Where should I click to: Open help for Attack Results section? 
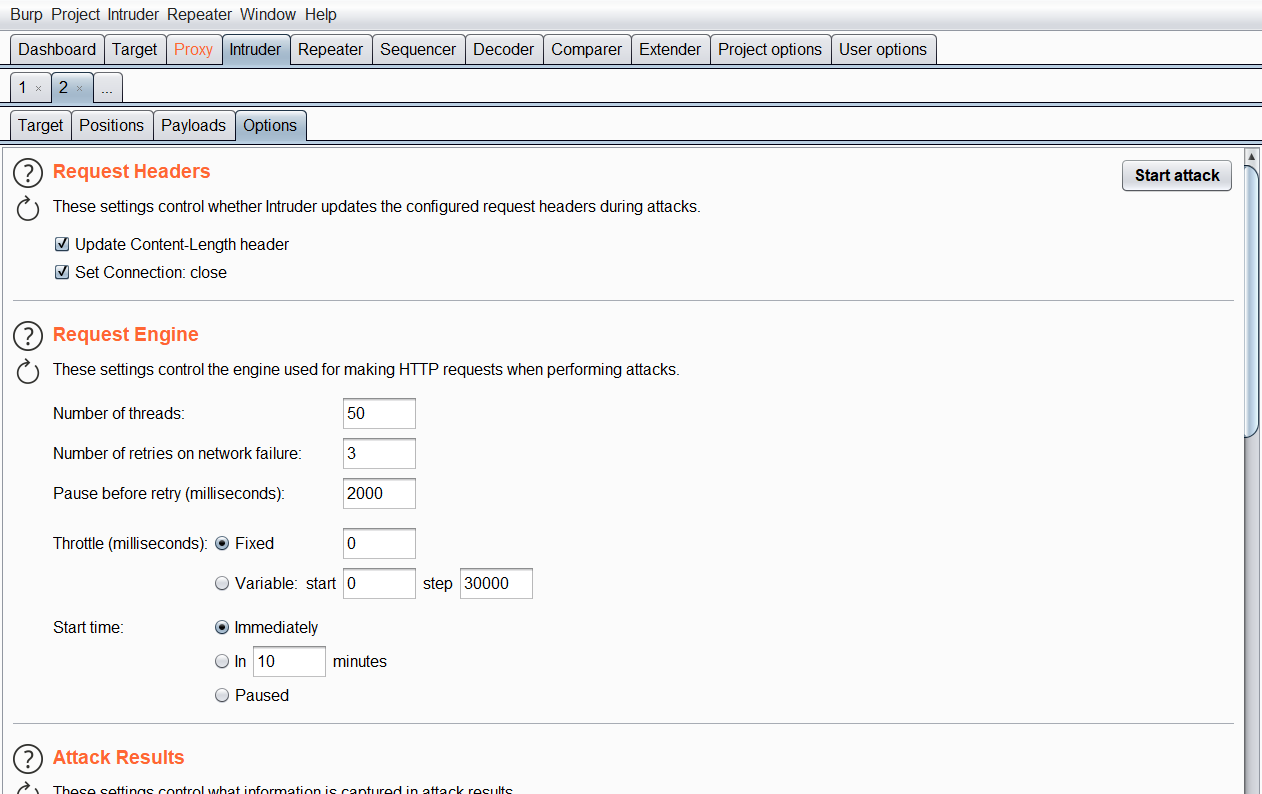[x=28, y=759]
